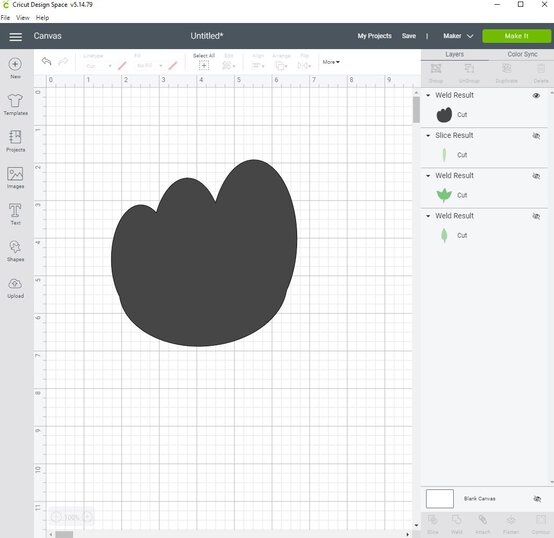Select the black shape thumbnail in Layers
Screen dimensions: 554x538
444,115
